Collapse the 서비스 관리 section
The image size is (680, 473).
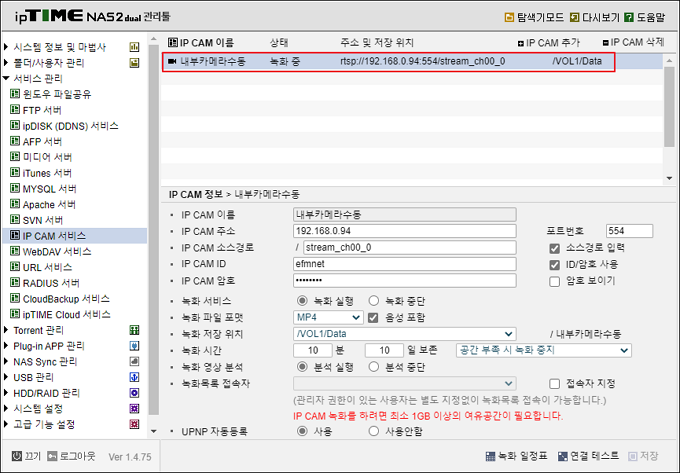[6, 78]
